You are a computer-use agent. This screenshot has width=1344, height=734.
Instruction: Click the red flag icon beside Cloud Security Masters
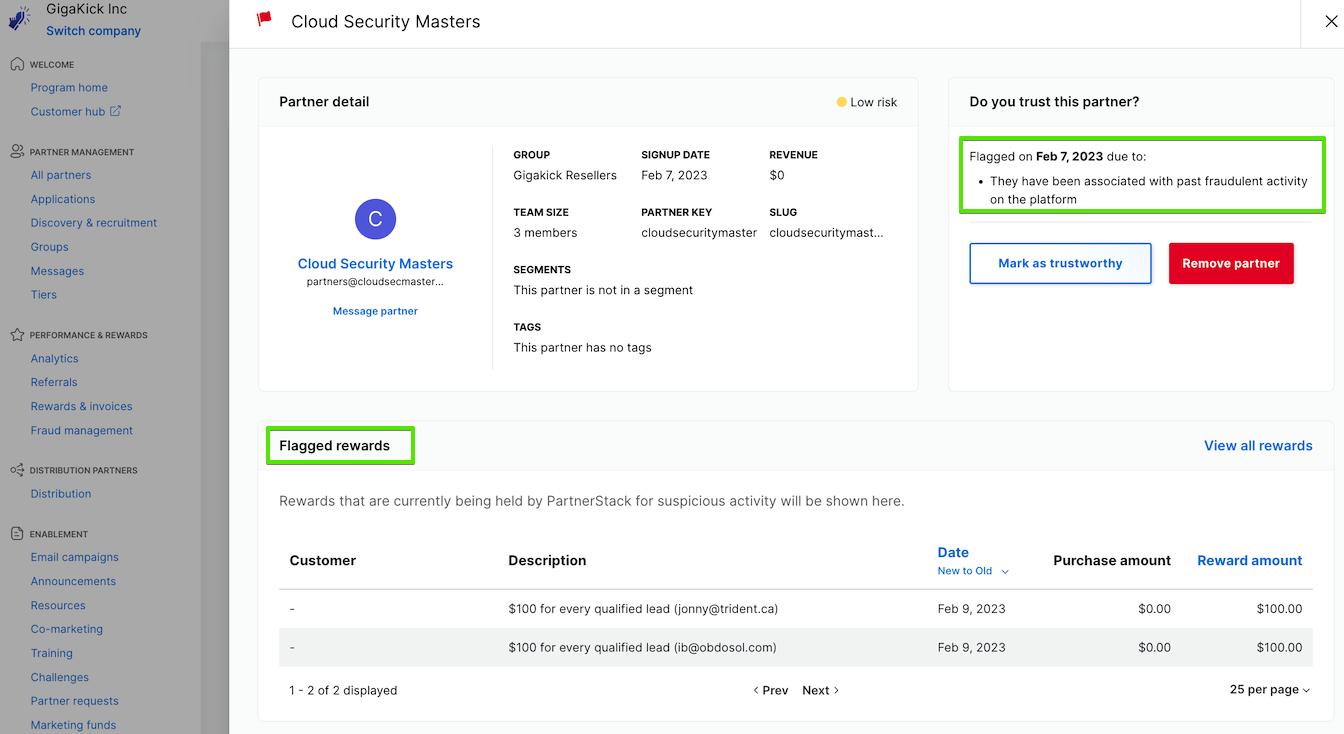point(264,20)
